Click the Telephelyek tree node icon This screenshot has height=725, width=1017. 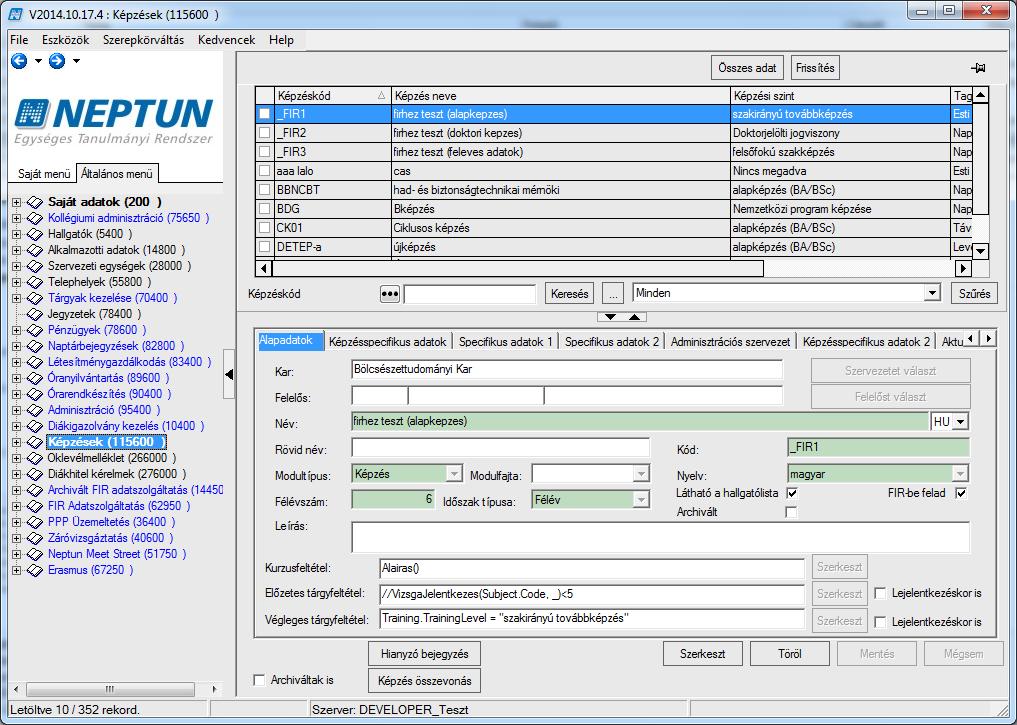34,282
